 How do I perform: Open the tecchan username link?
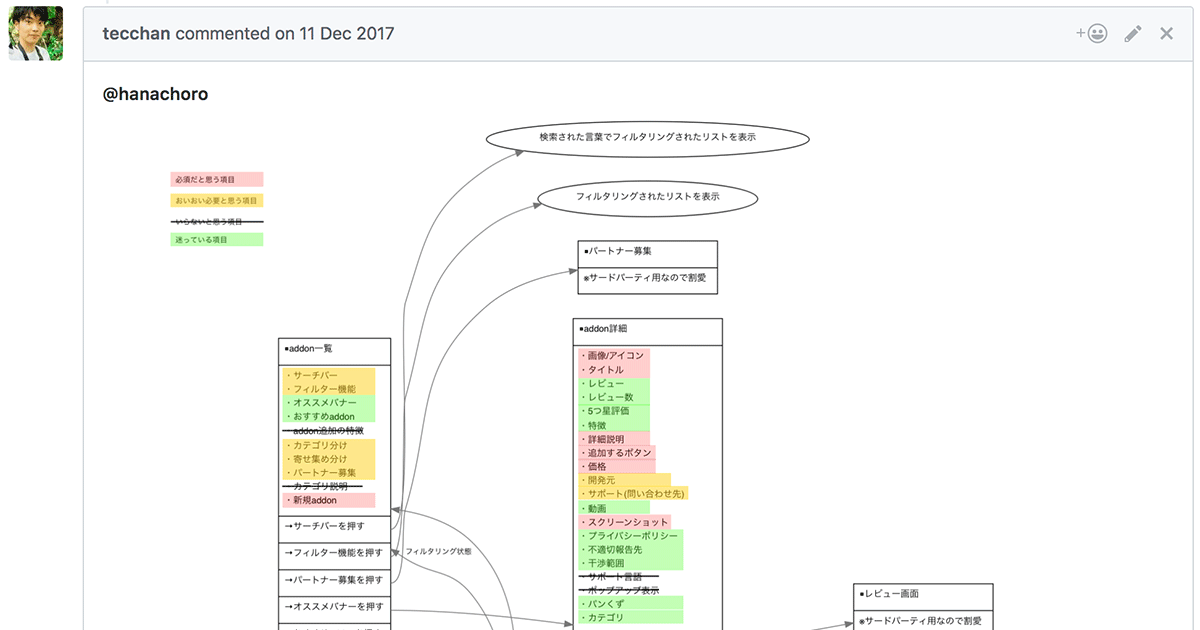point(136,34)
